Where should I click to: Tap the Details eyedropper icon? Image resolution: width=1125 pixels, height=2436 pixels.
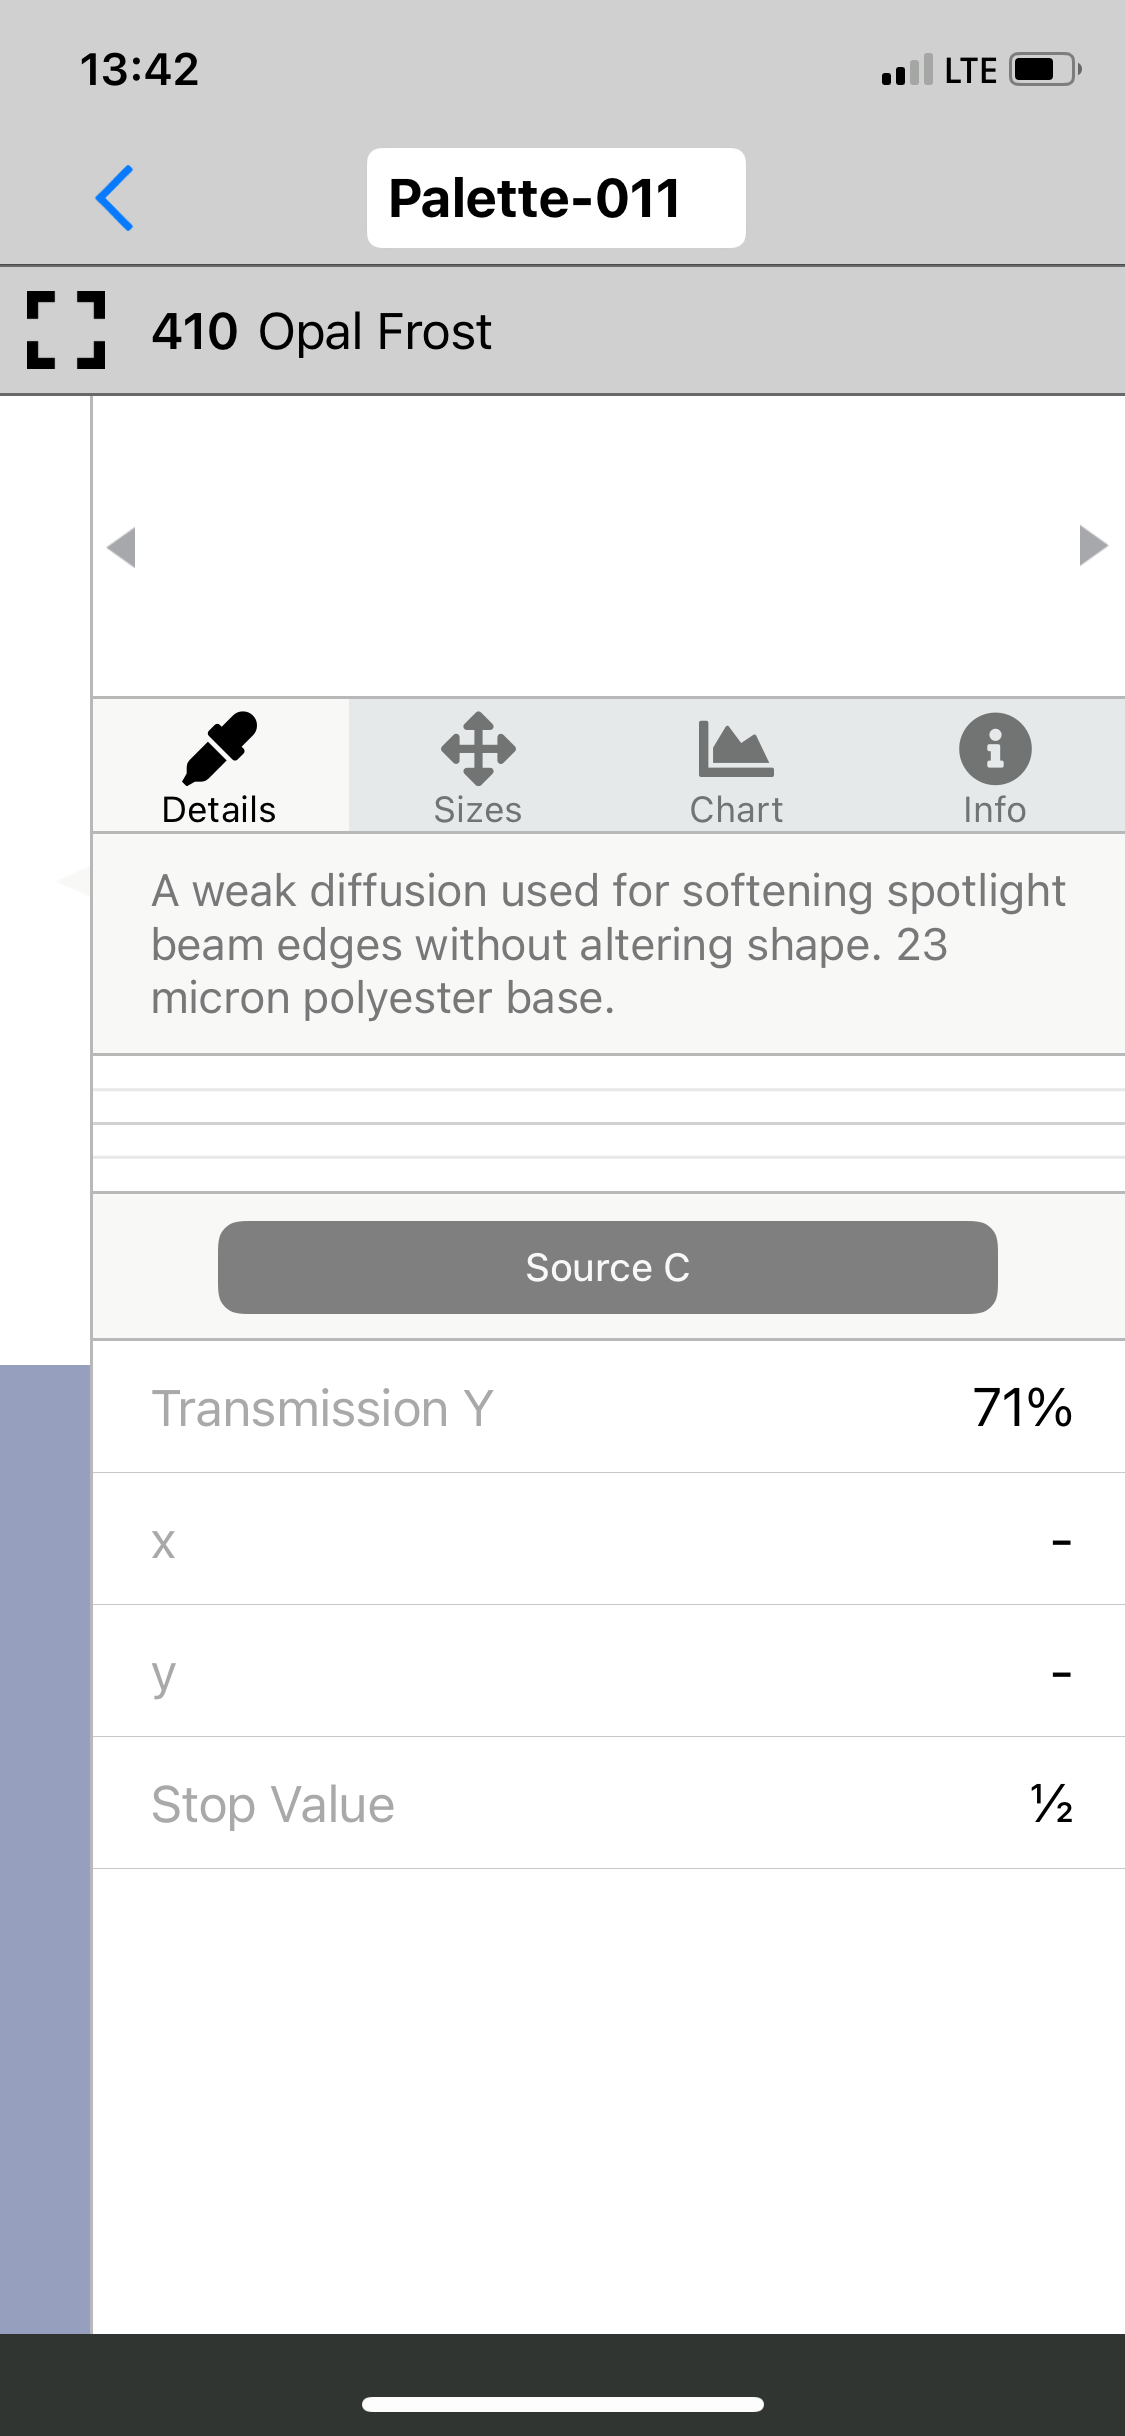click(220, 748)
